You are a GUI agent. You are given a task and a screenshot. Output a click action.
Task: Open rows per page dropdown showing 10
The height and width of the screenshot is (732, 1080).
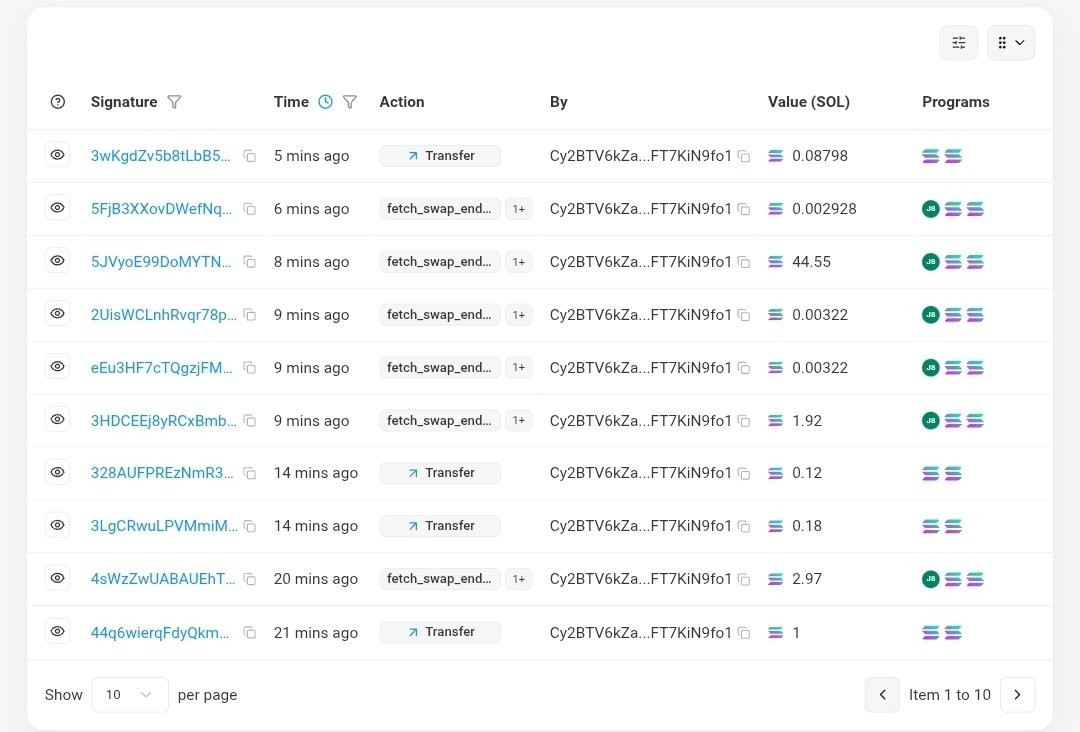pyautogui.click(x=129, y=695)
